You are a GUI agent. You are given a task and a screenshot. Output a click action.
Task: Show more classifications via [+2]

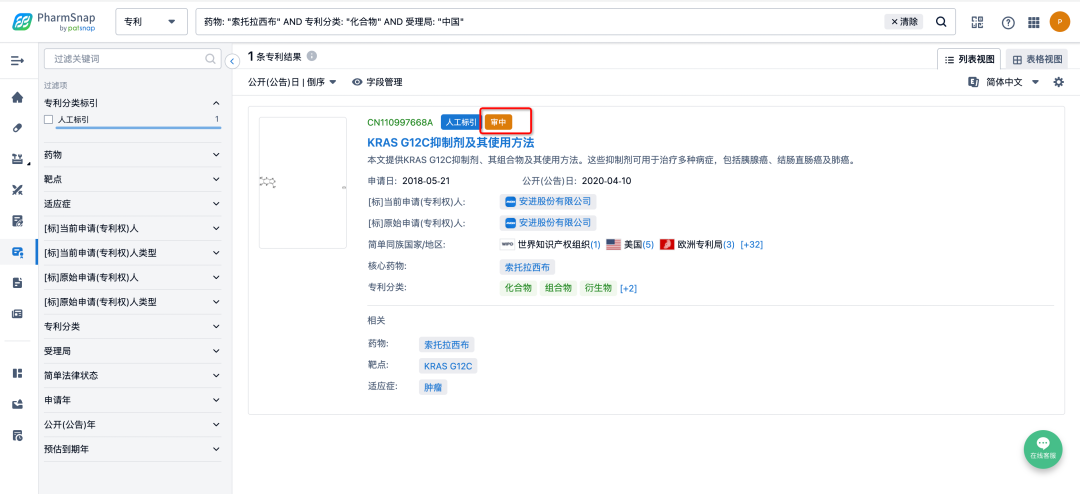[628, 288]
